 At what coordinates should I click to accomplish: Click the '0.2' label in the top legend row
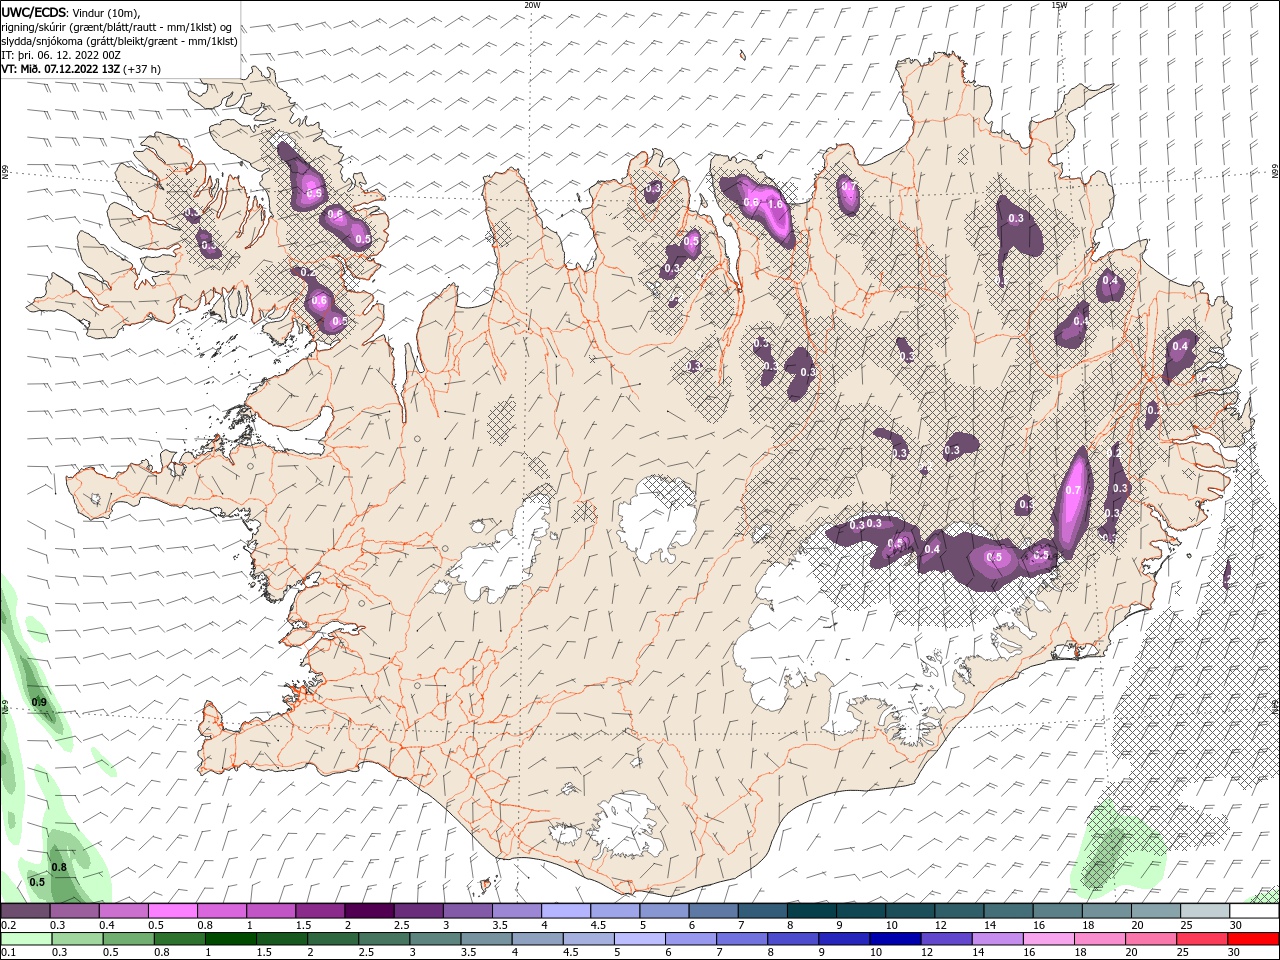click(x=9, y=925)
